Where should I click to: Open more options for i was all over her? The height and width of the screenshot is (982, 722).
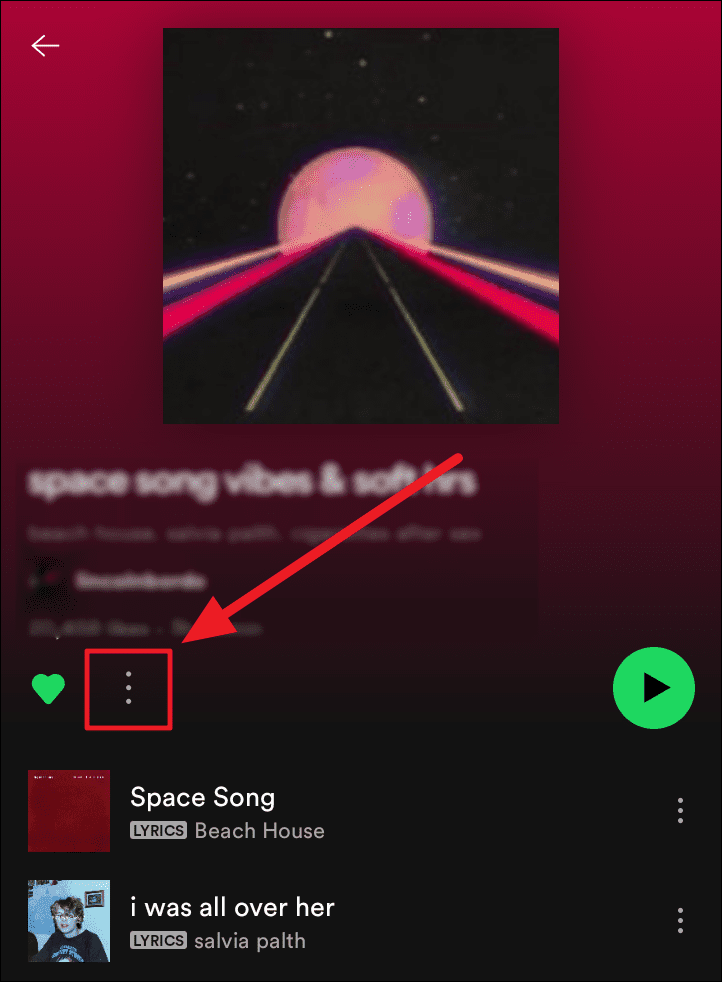point(680,920)
